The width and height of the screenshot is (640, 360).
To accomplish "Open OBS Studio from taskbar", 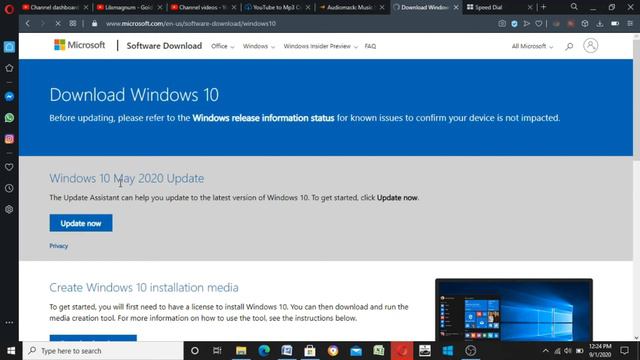I will (x=471, y=351).
